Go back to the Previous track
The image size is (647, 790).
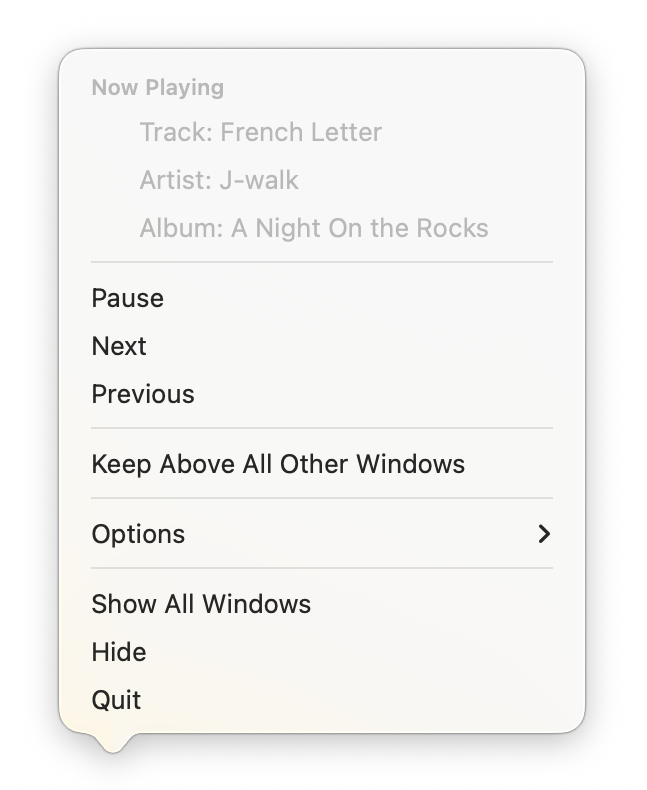click(143, 394)
